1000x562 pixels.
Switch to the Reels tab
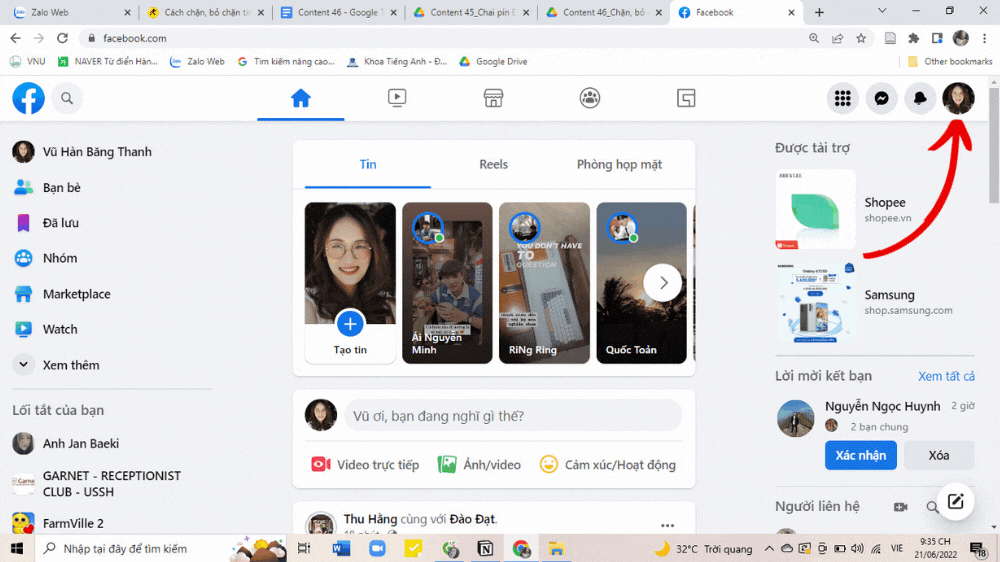point(493,164)
